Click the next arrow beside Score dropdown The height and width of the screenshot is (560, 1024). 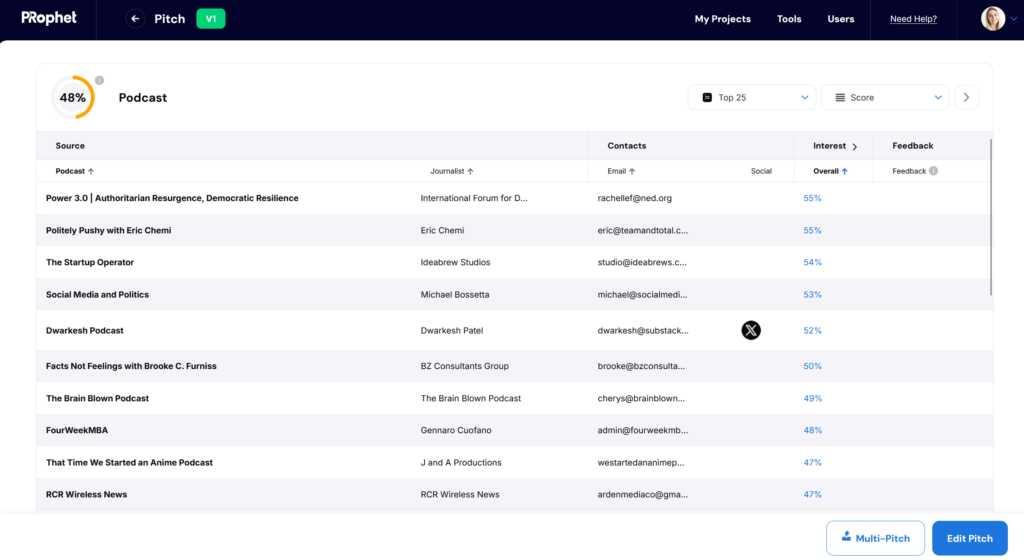pyautogui.click(x=967, y=97)
